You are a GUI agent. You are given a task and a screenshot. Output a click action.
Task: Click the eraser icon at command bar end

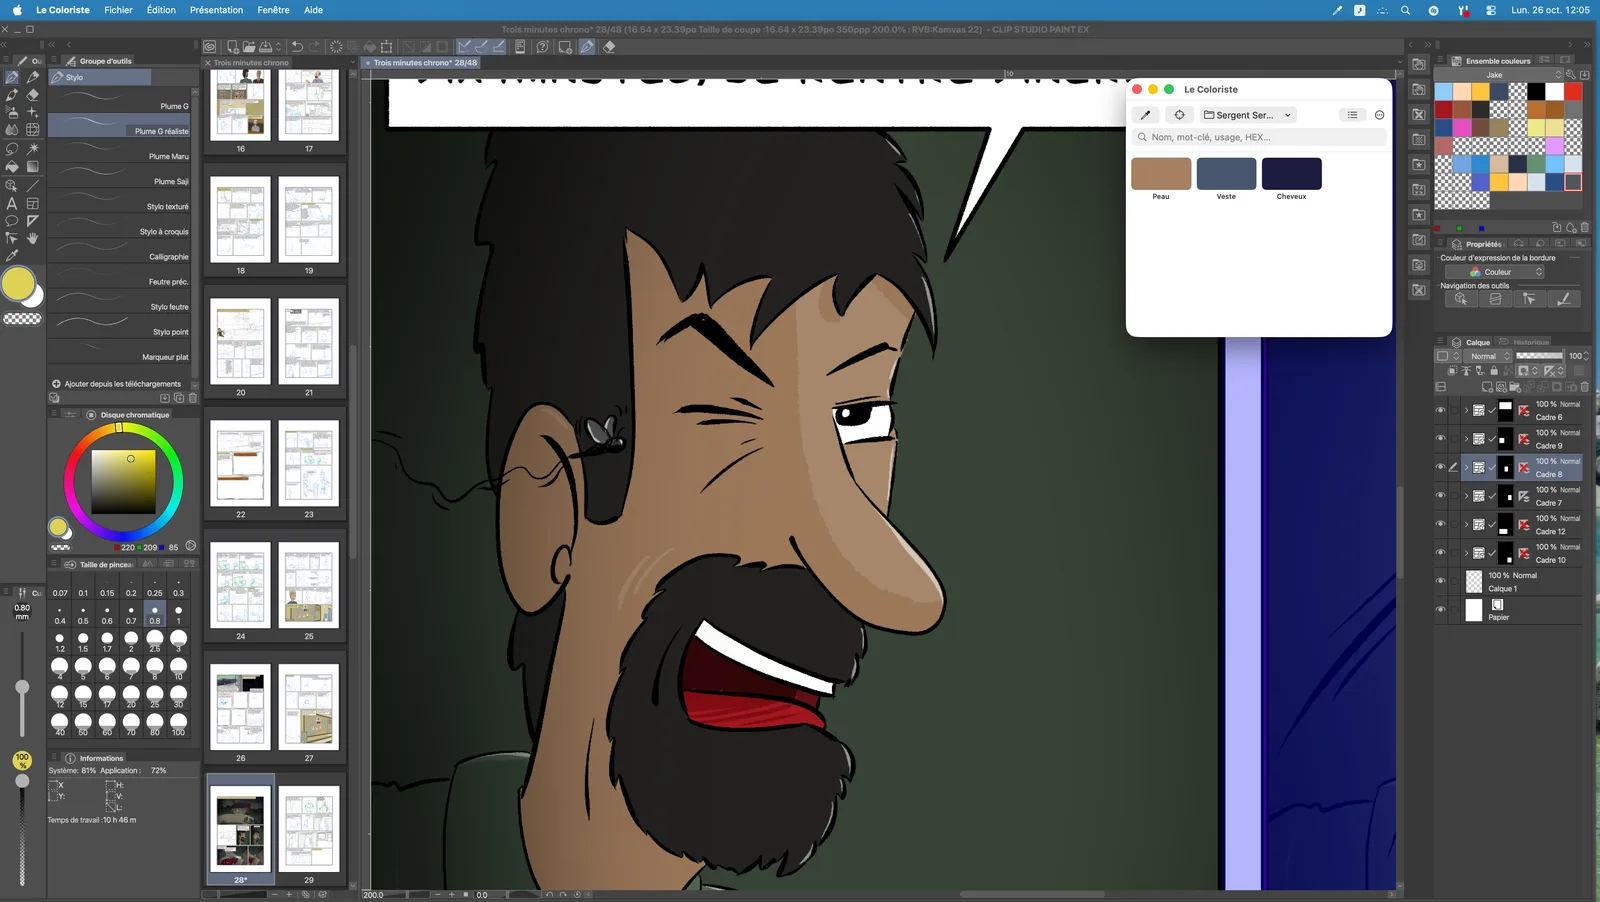tap(609, 47)
